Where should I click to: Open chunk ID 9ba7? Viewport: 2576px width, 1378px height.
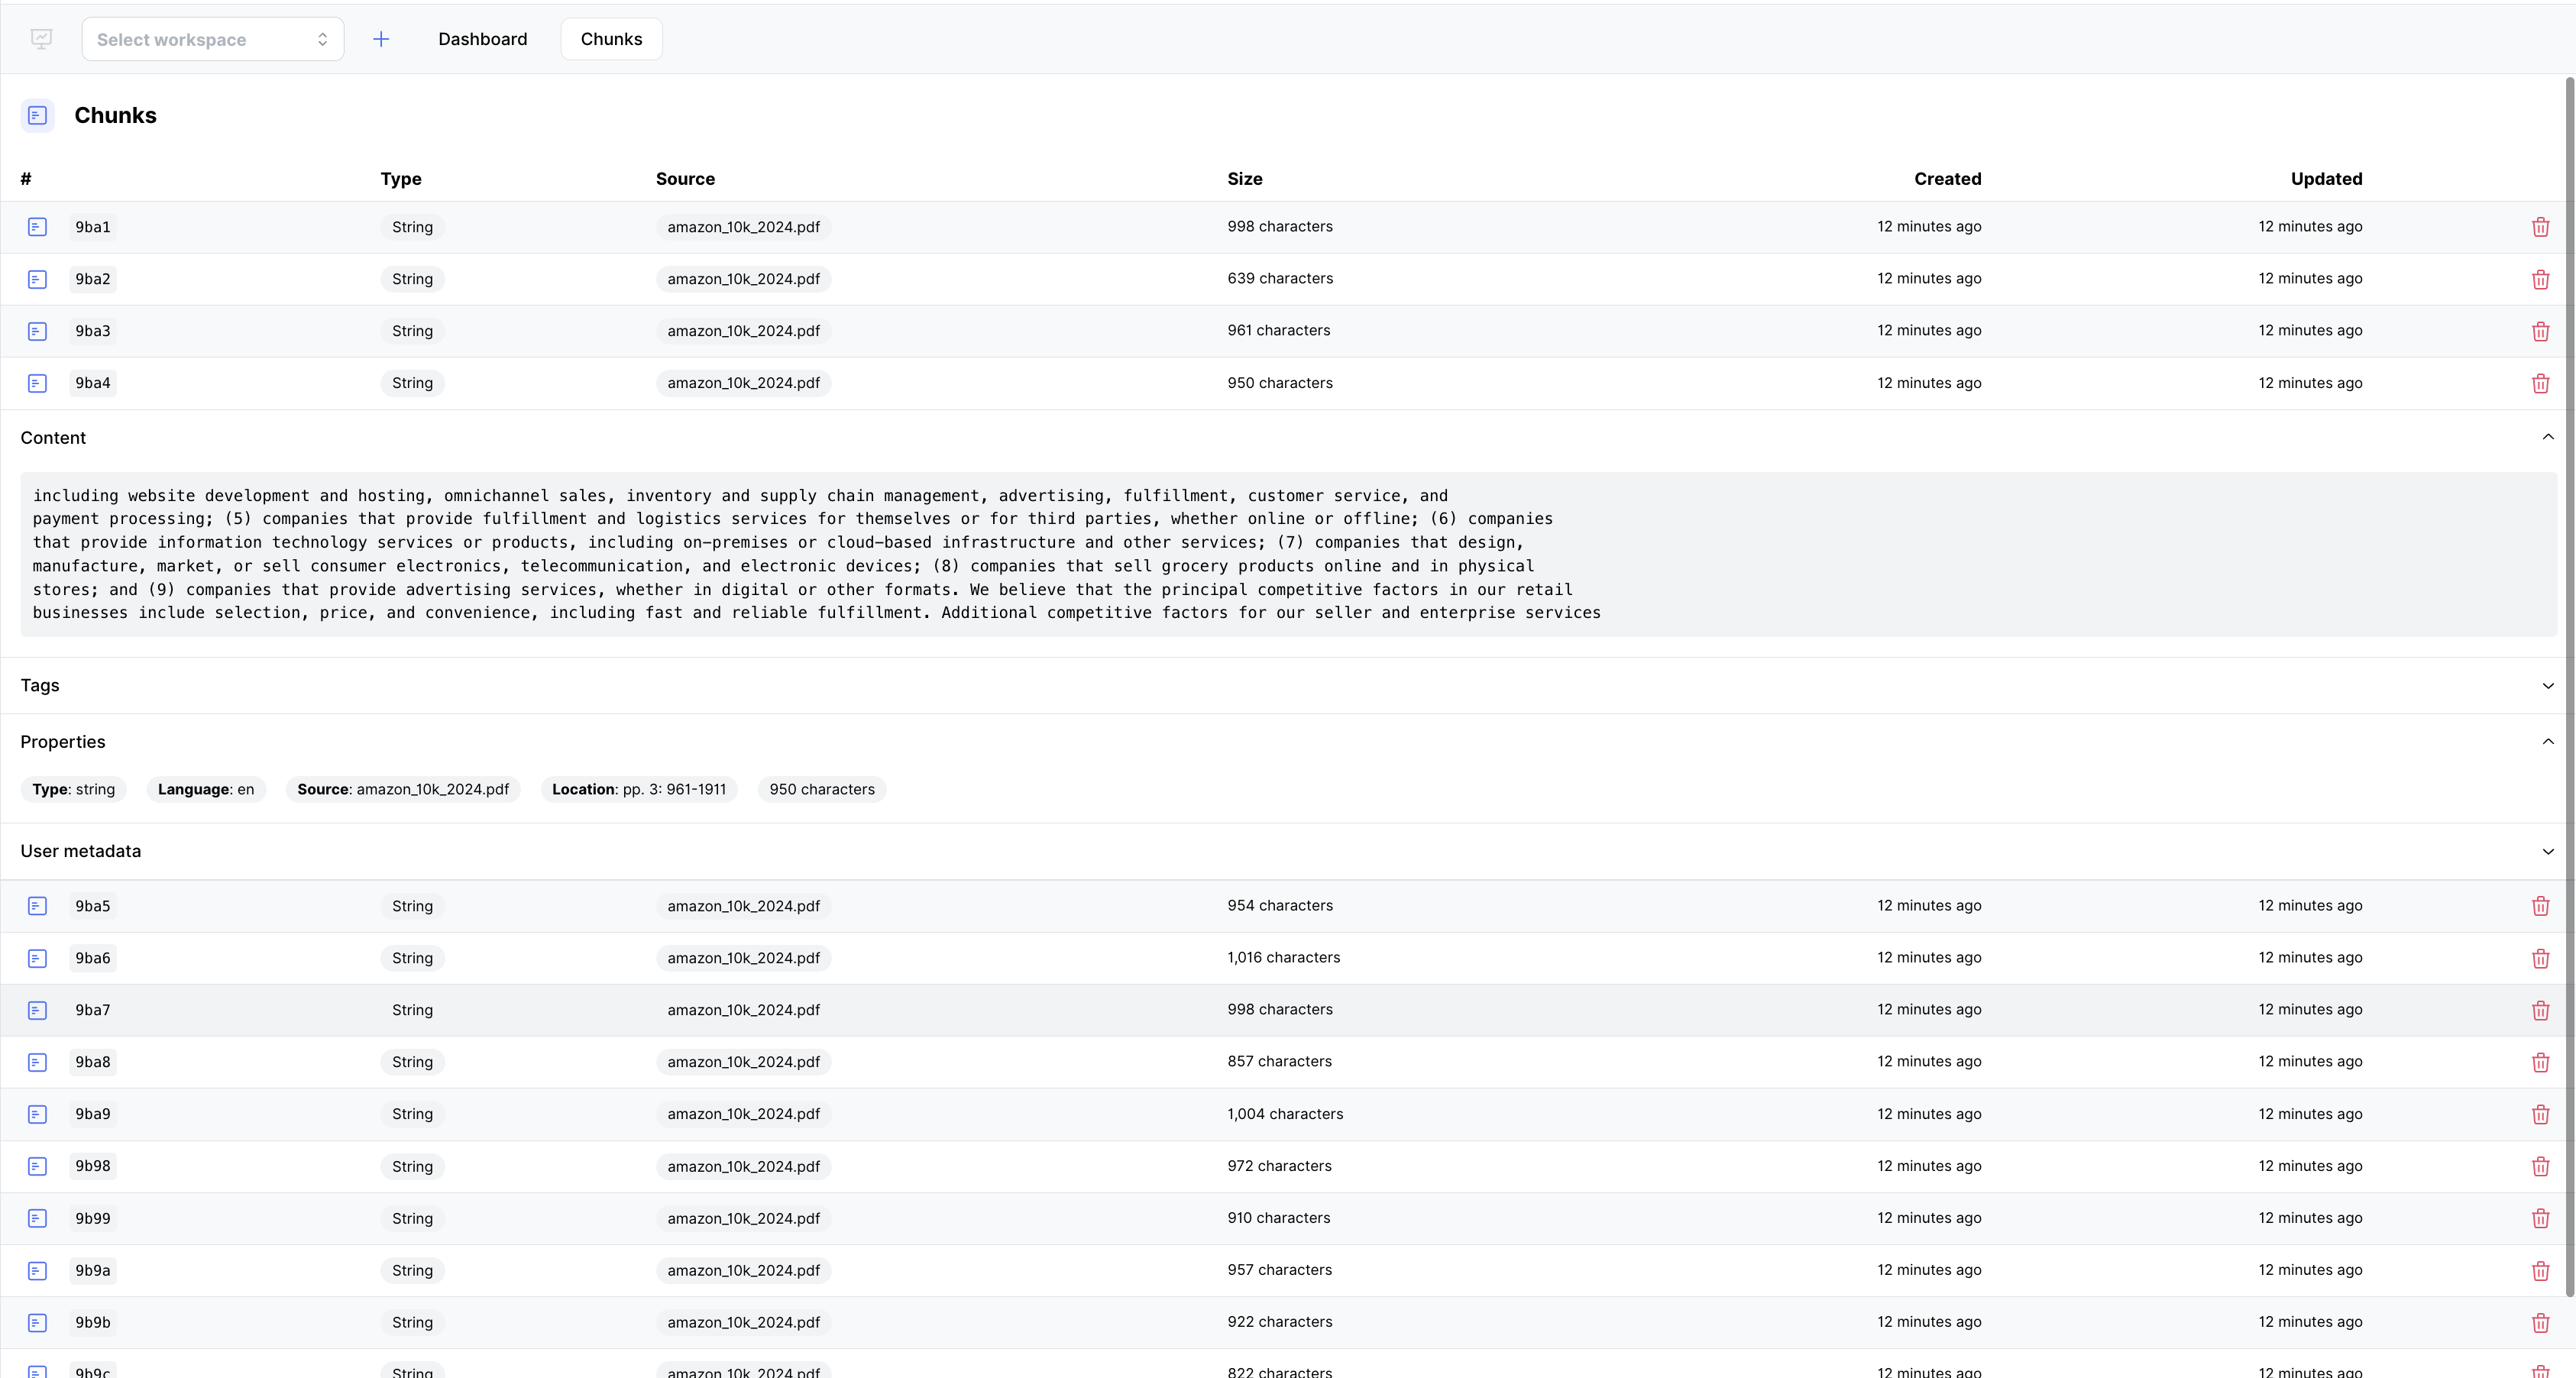pyautogui.click(x=93, y=1010)
